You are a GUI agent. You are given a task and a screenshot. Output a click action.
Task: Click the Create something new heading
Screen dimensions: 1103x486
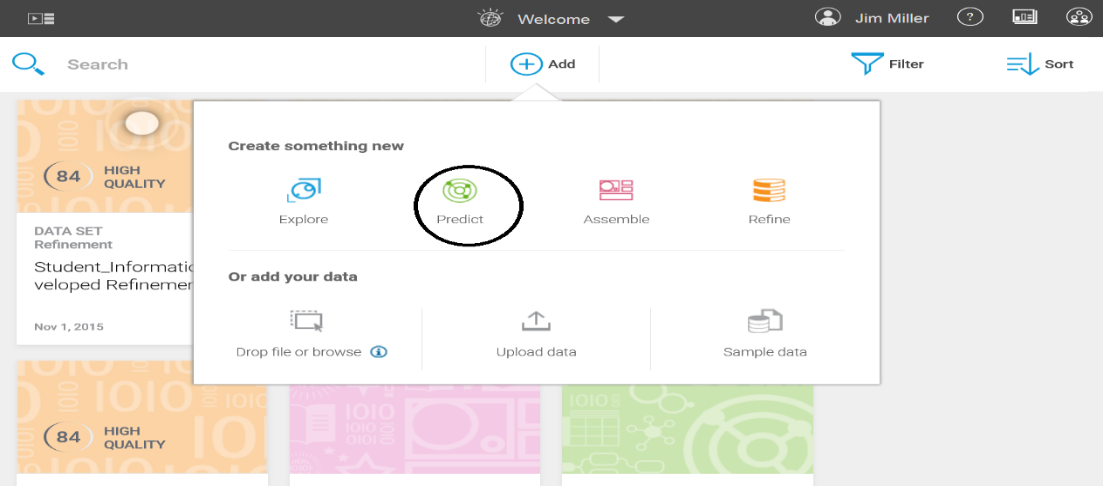coord(316,146)
